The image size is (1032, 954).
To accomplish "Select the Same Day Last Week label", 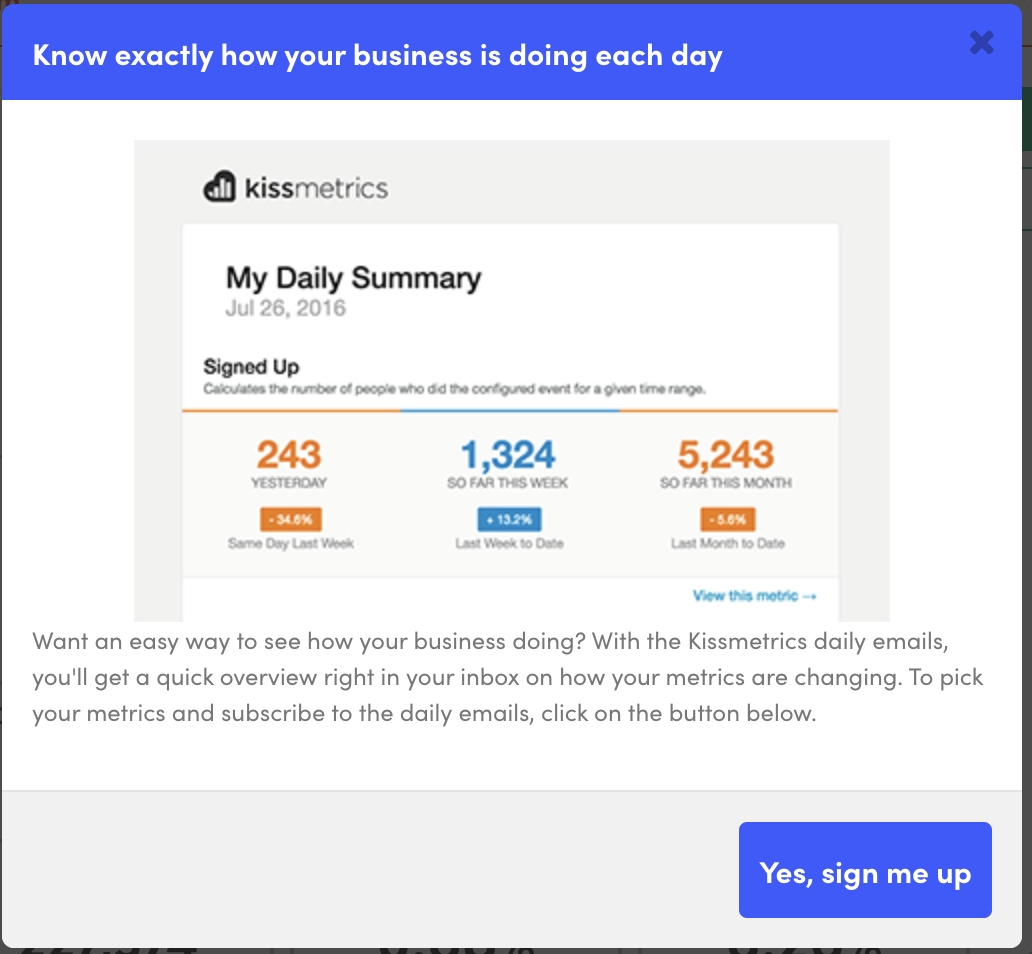I will 288,543.
